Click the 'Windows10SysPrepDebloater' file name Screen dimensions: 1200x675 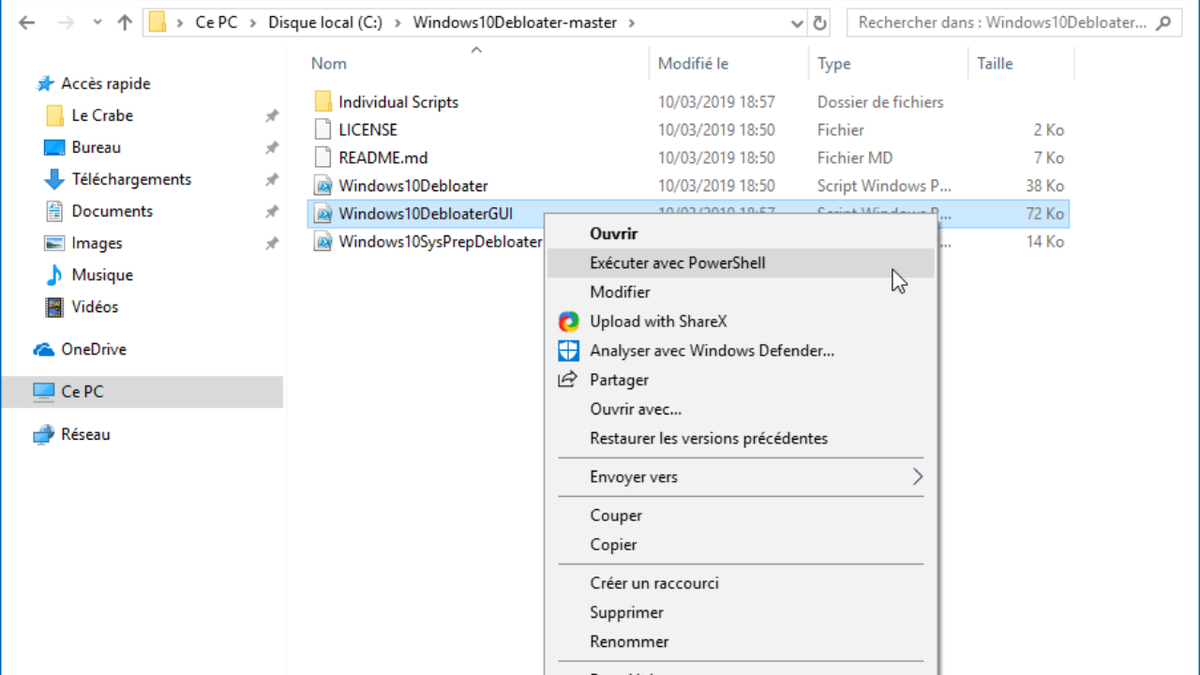tap(440, 241)
